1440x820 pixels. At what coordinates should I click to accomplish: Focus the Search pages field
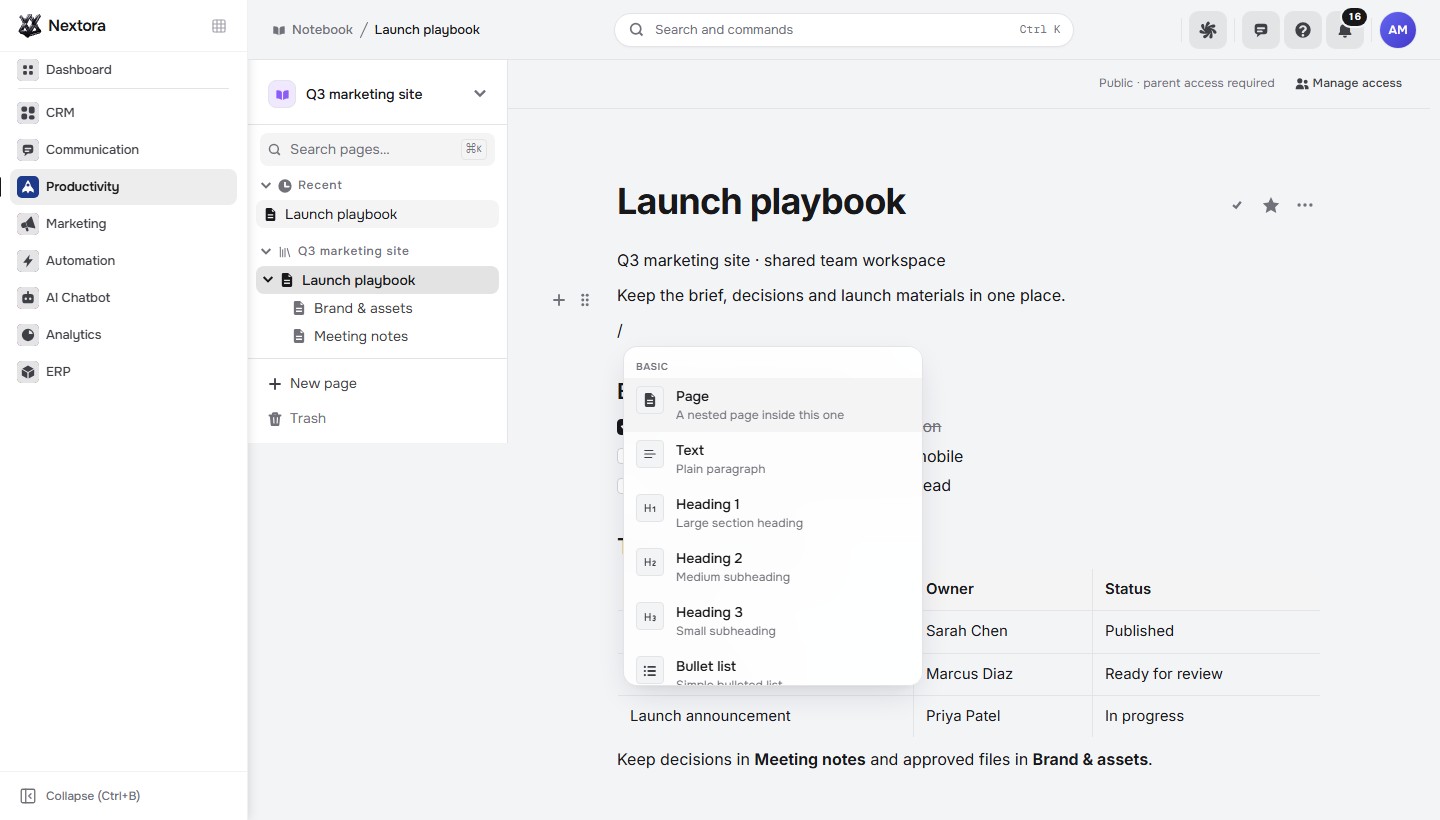tap(377, 149)
